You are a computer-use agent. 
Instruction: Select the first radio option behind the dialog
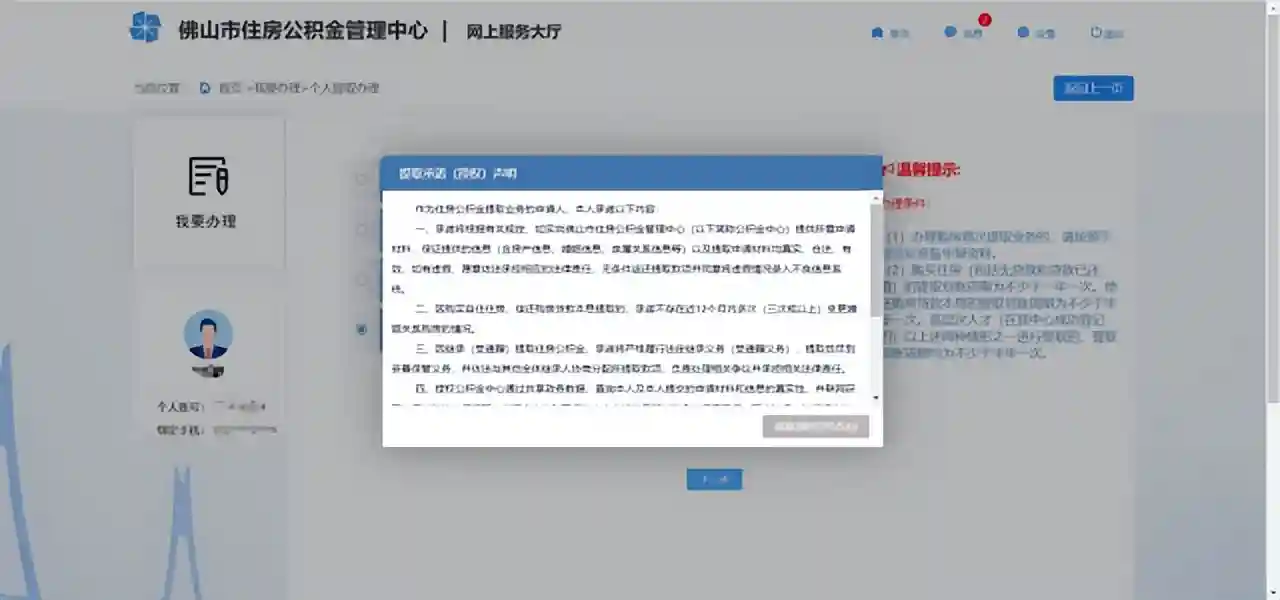(361, 179)
